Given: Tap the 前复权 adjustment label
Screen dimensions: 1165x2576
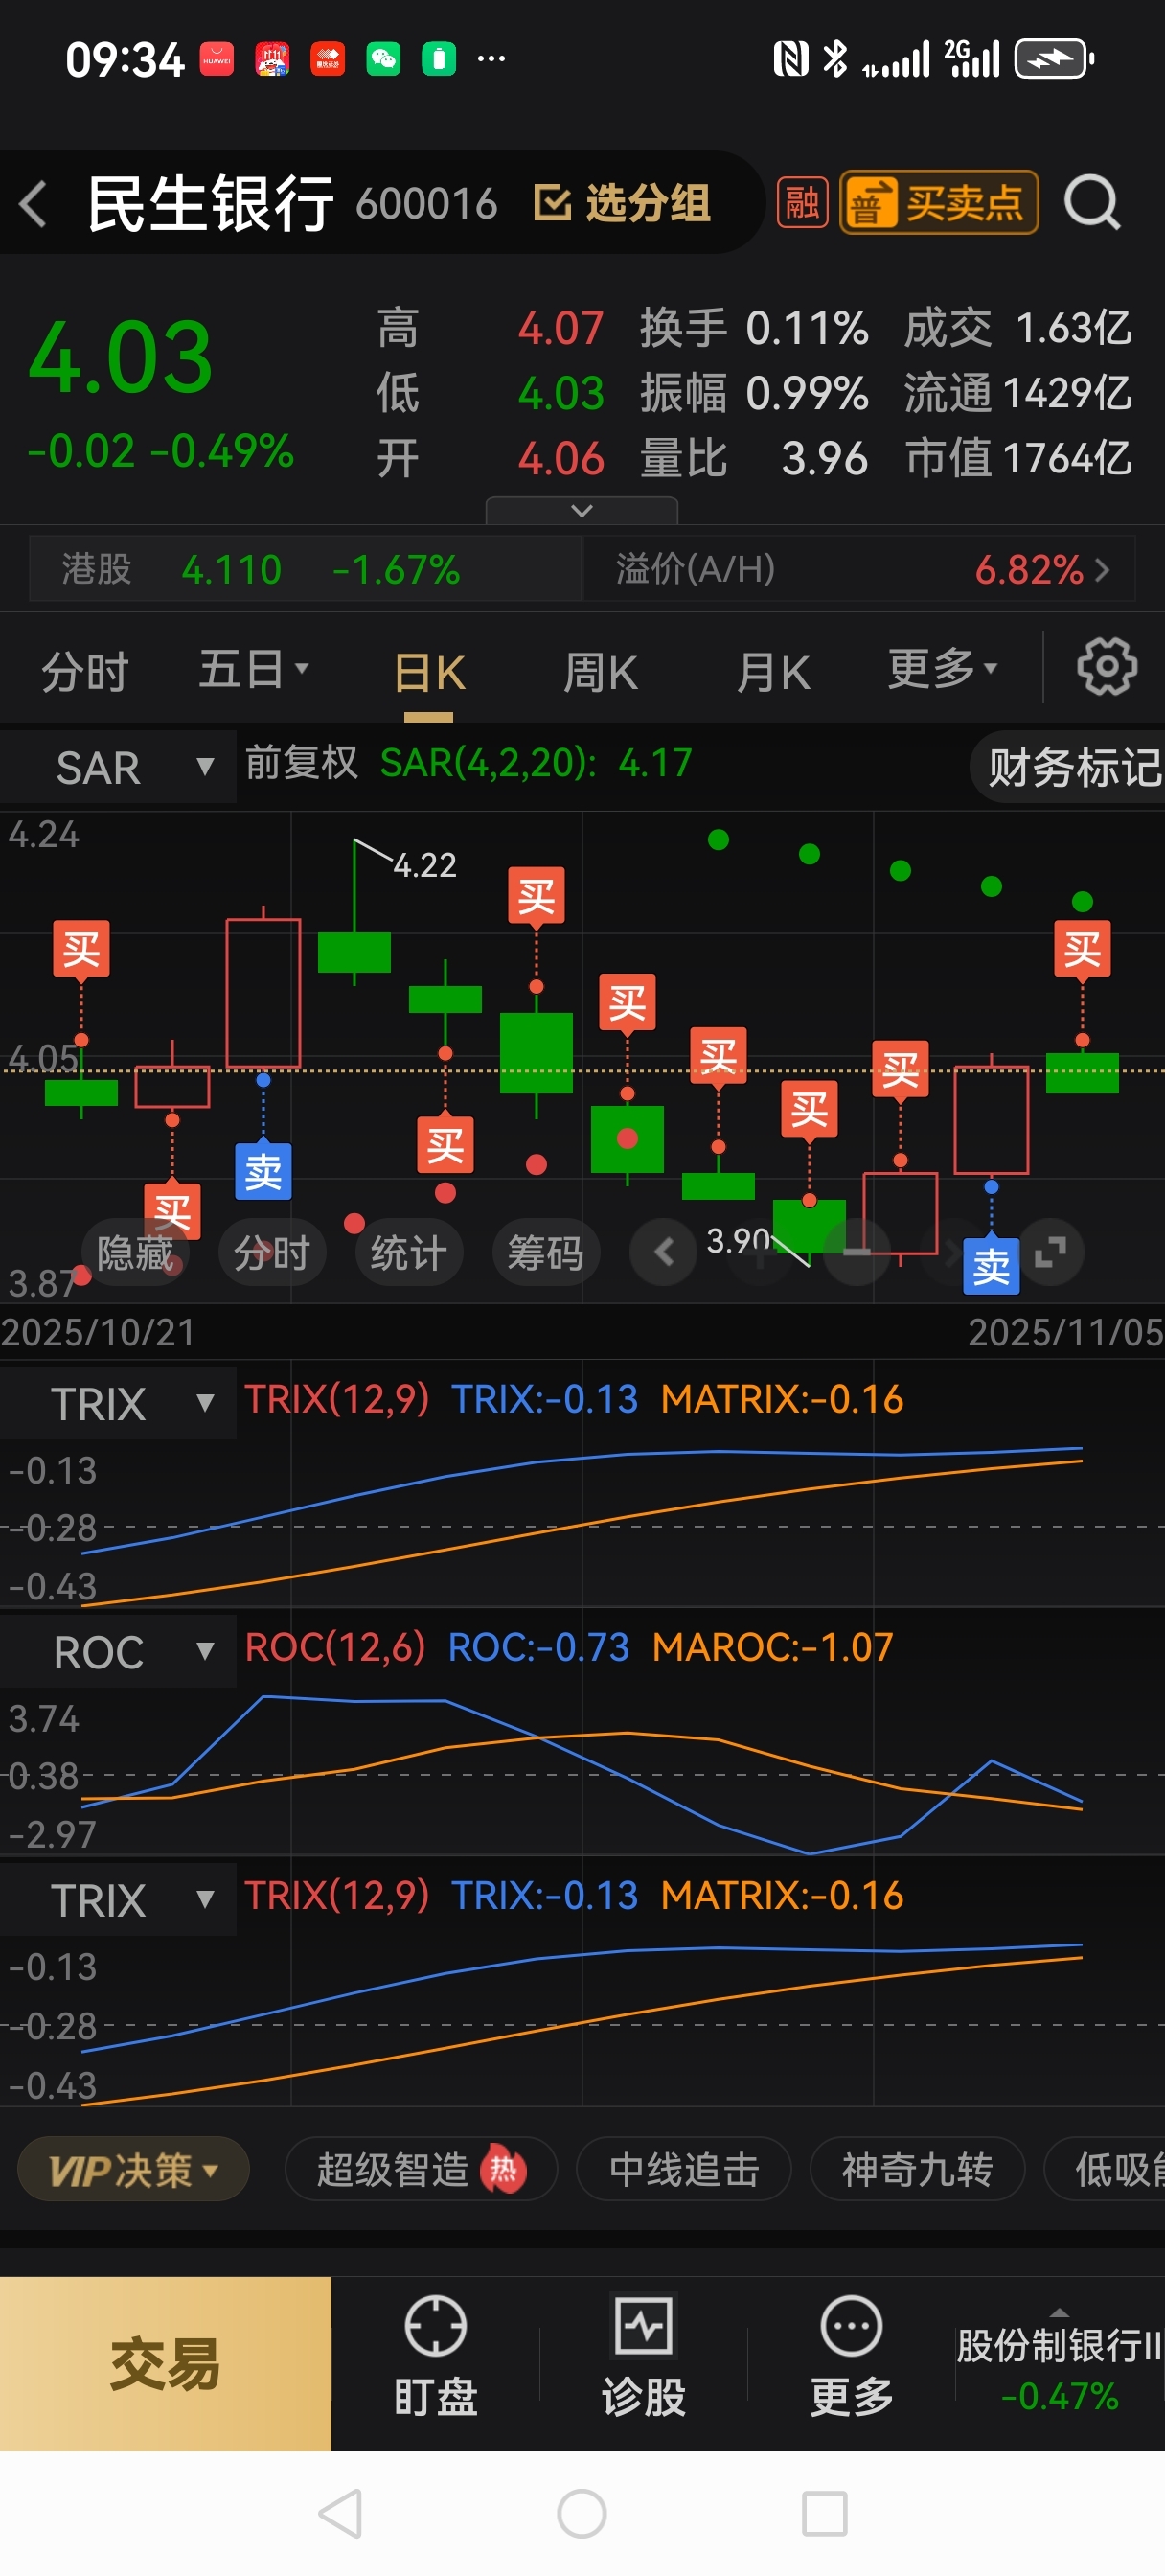Looking at the screenshot, I should [302, 763].
